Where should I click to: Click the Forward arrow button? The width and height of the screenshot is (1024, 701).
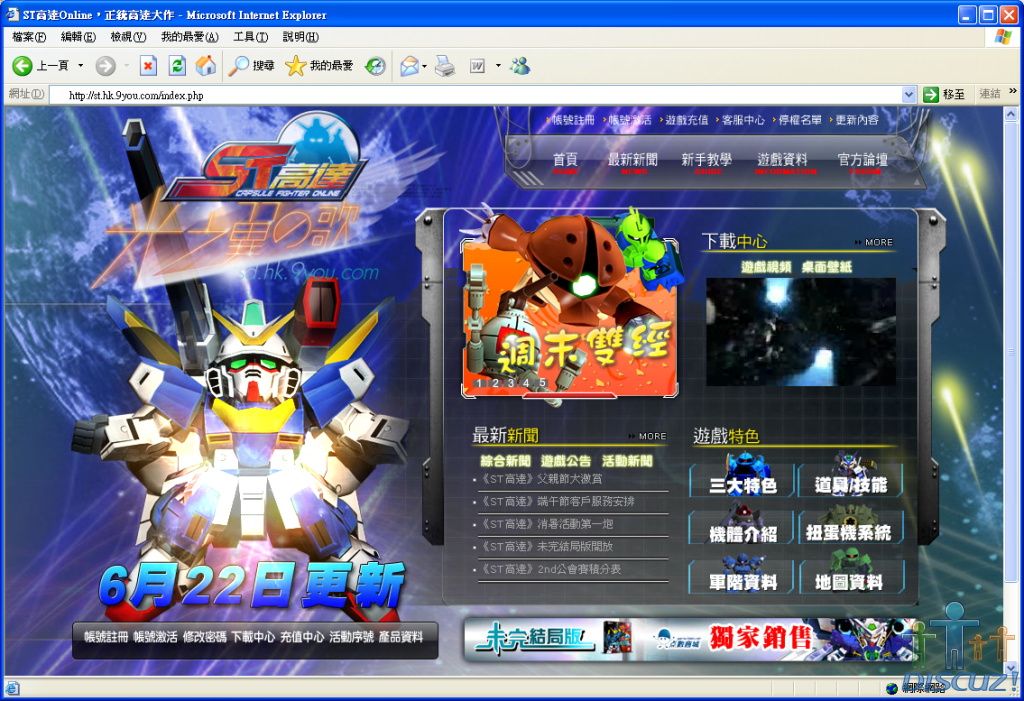click(x=106, y=65)
